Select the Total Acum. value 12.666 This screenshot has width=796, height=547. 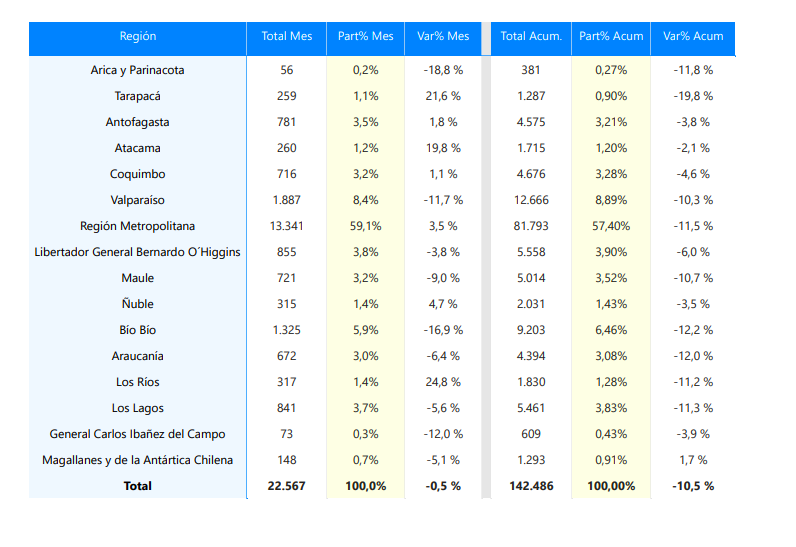531,200
